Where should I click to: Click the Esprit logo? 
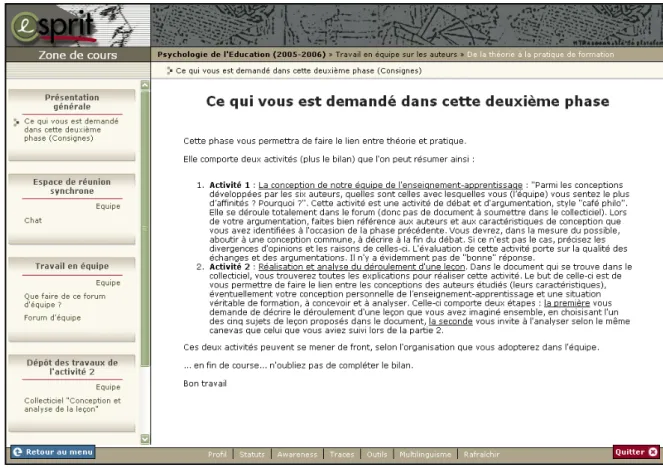click(x=53, y=27)
